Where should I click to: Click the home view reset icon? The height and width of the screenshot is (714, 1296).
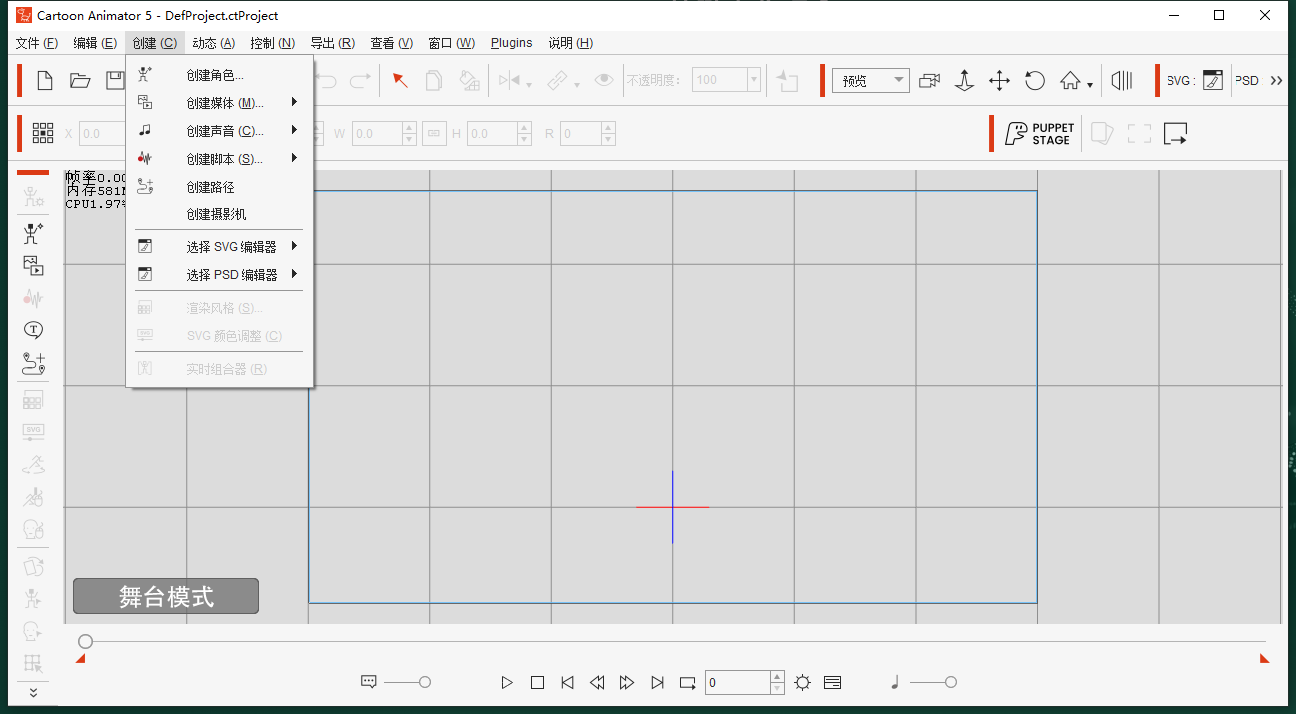1070,81
